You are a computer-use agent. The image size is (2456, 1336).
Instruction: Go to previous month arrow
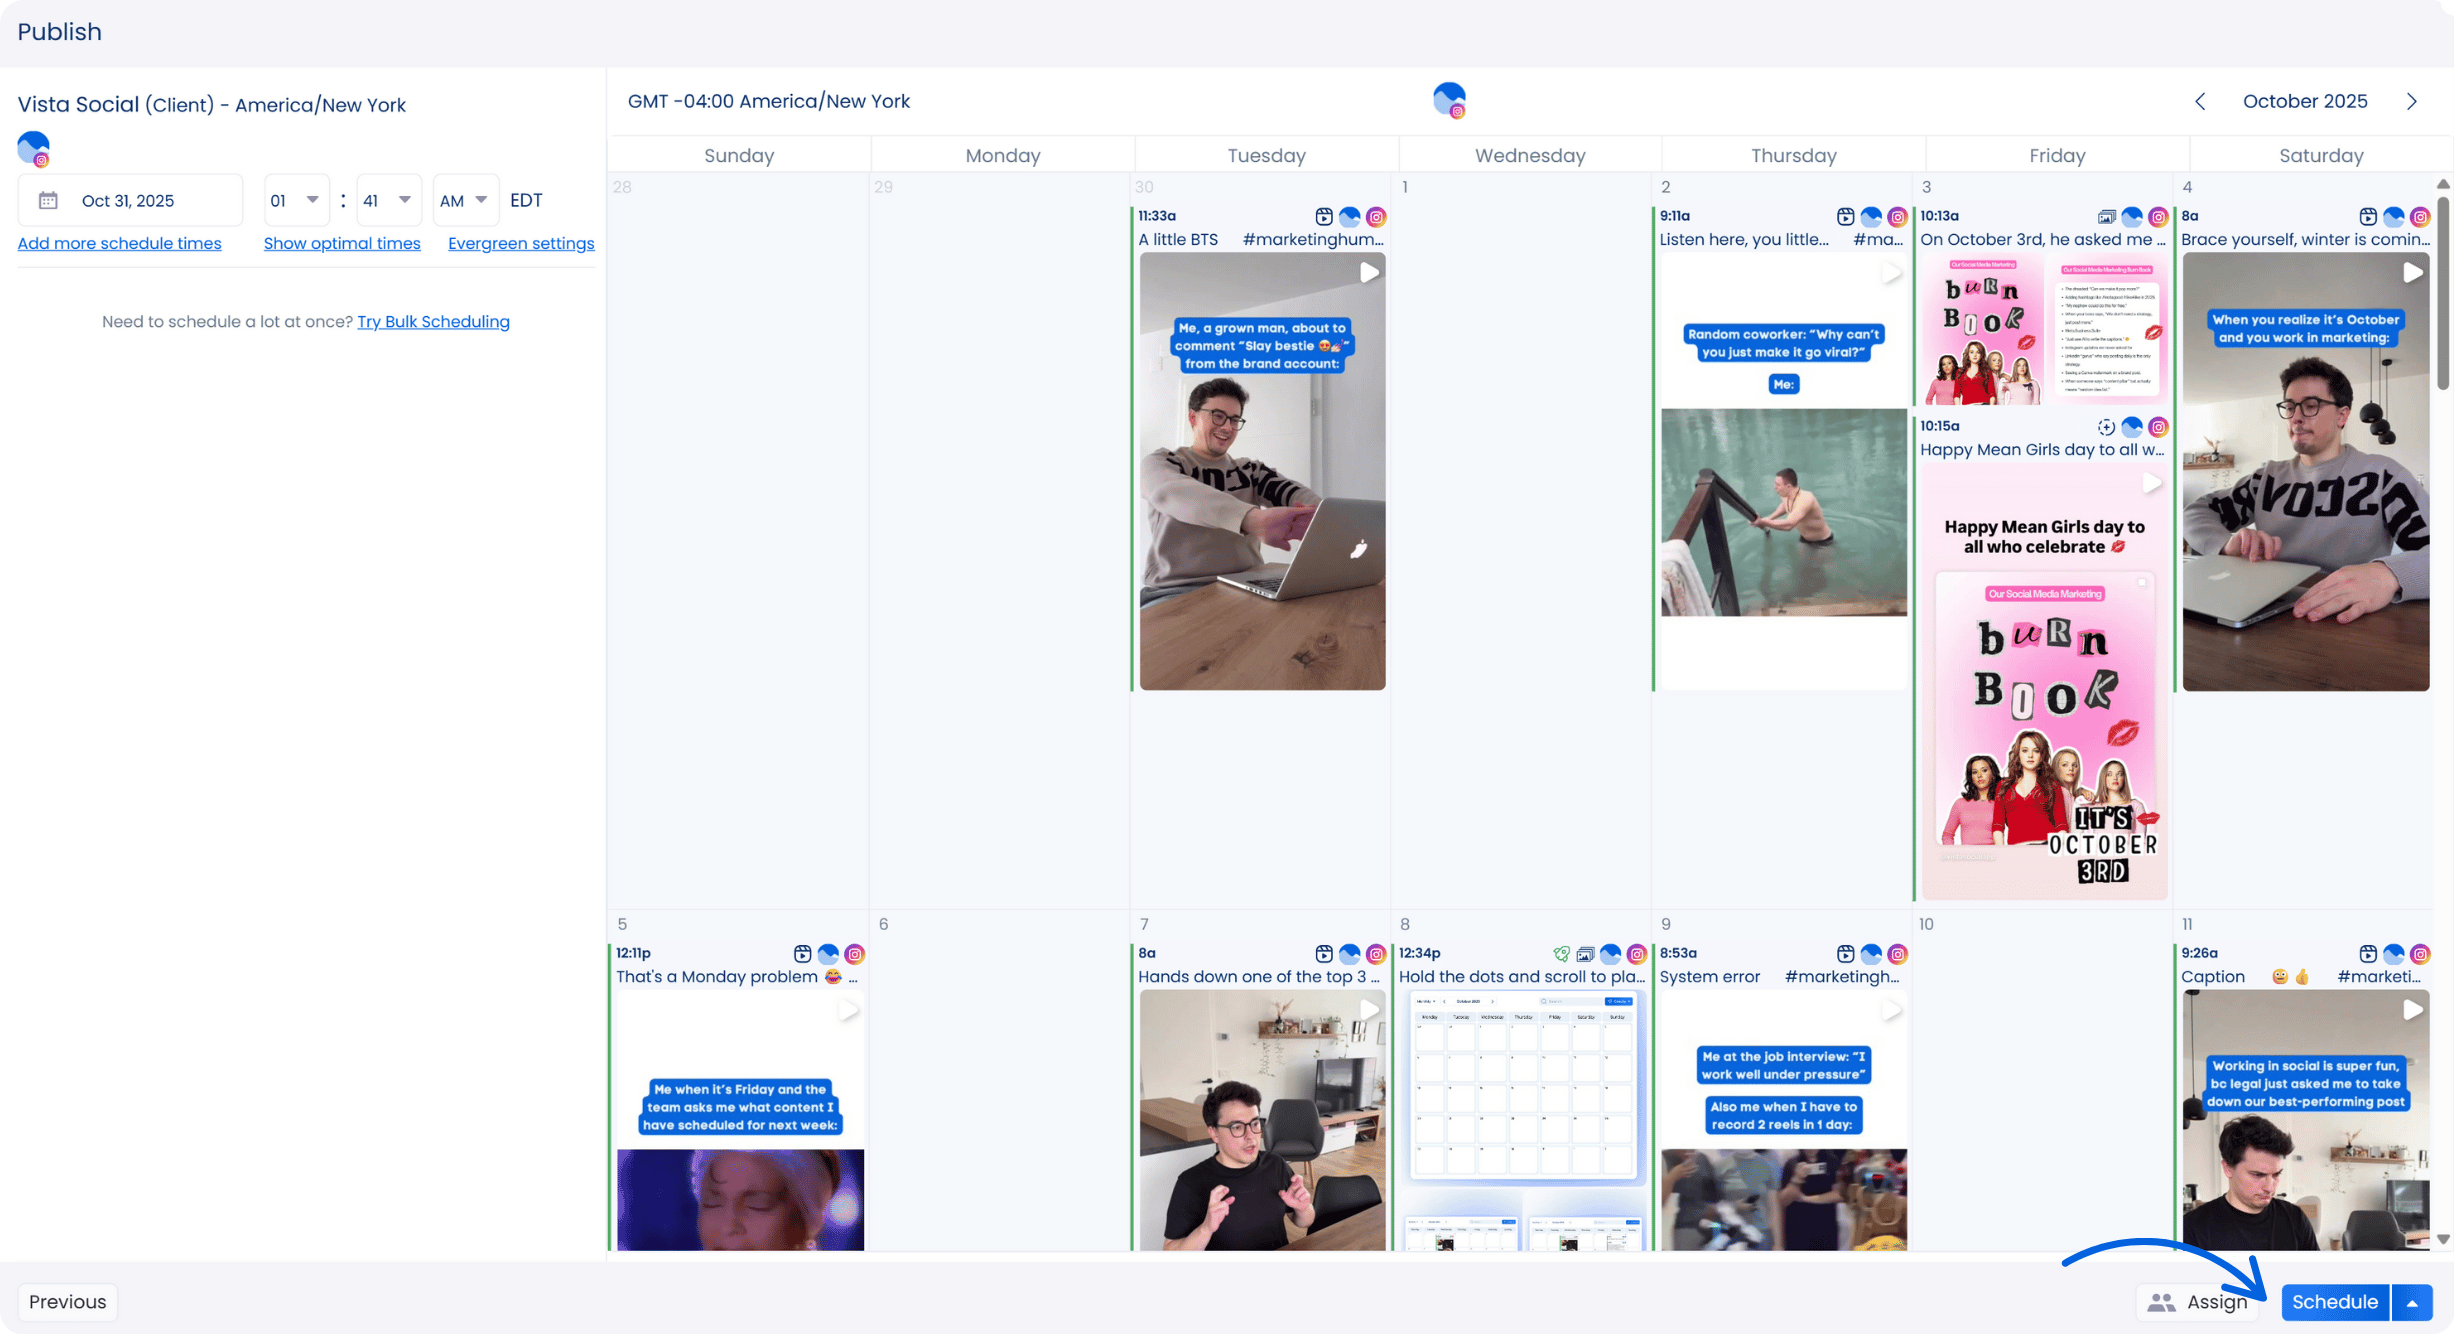click(x=2200, y=101)
